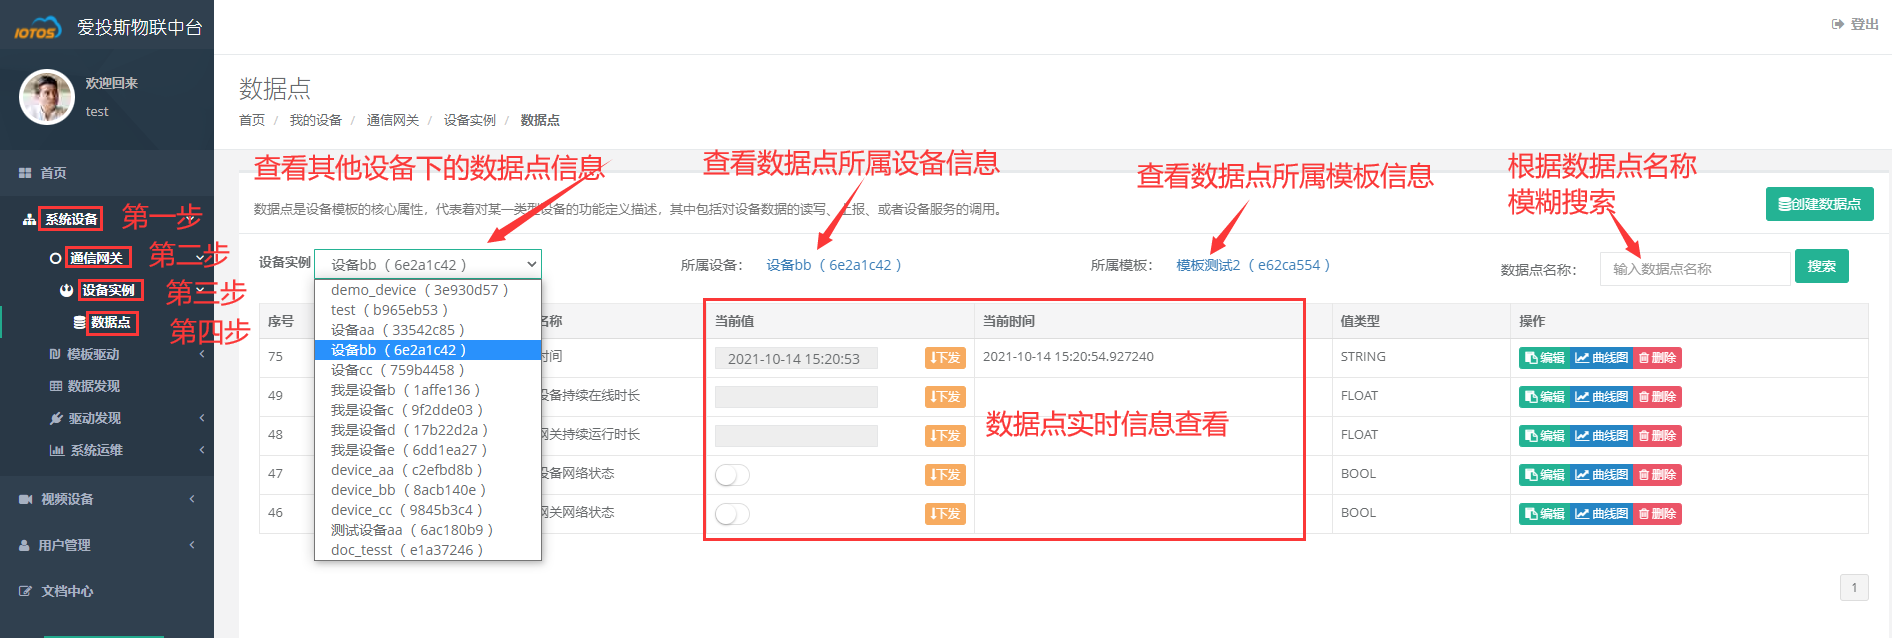
Task: Choose 我是设备b (1affe136) option
Action: 428,390
